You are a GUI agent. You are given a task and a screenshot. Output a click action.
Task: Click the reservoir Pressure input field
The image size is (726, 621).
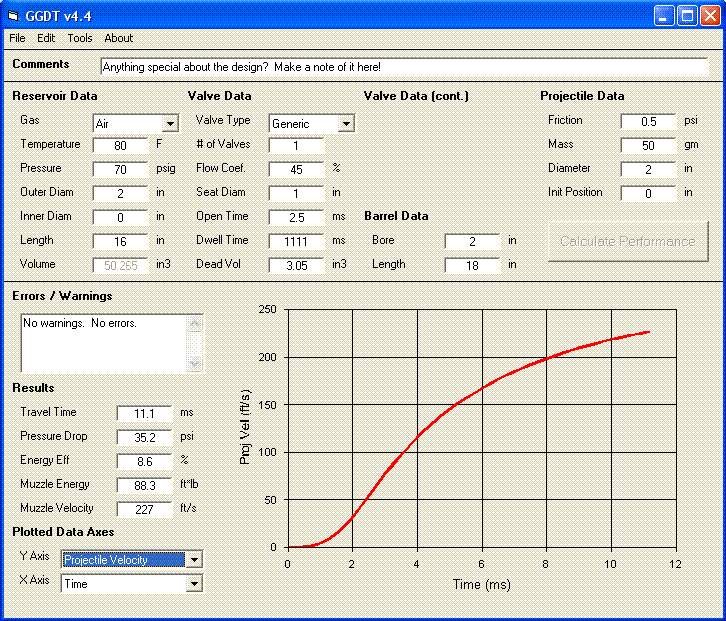click(x=120, y=169)
